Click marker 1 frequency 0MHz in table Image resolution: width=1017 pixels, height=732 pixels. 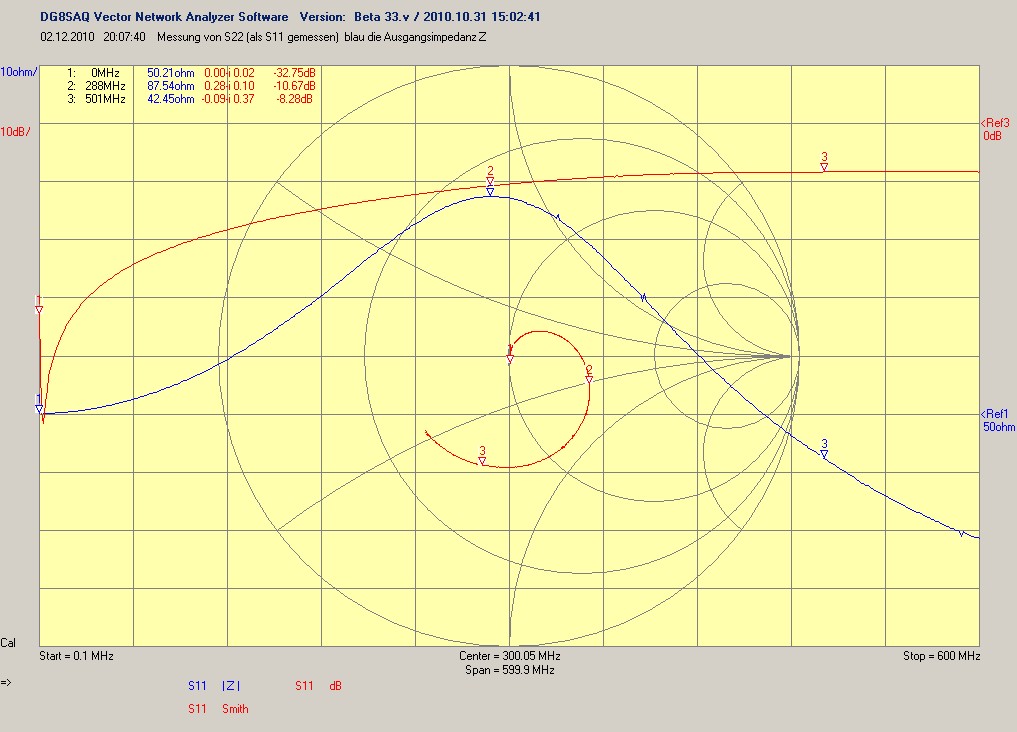coord(105,73)
